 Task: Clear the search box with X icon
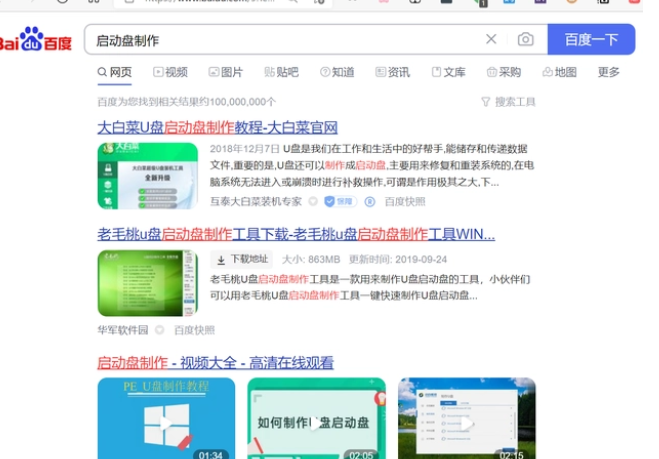[491, 39]
